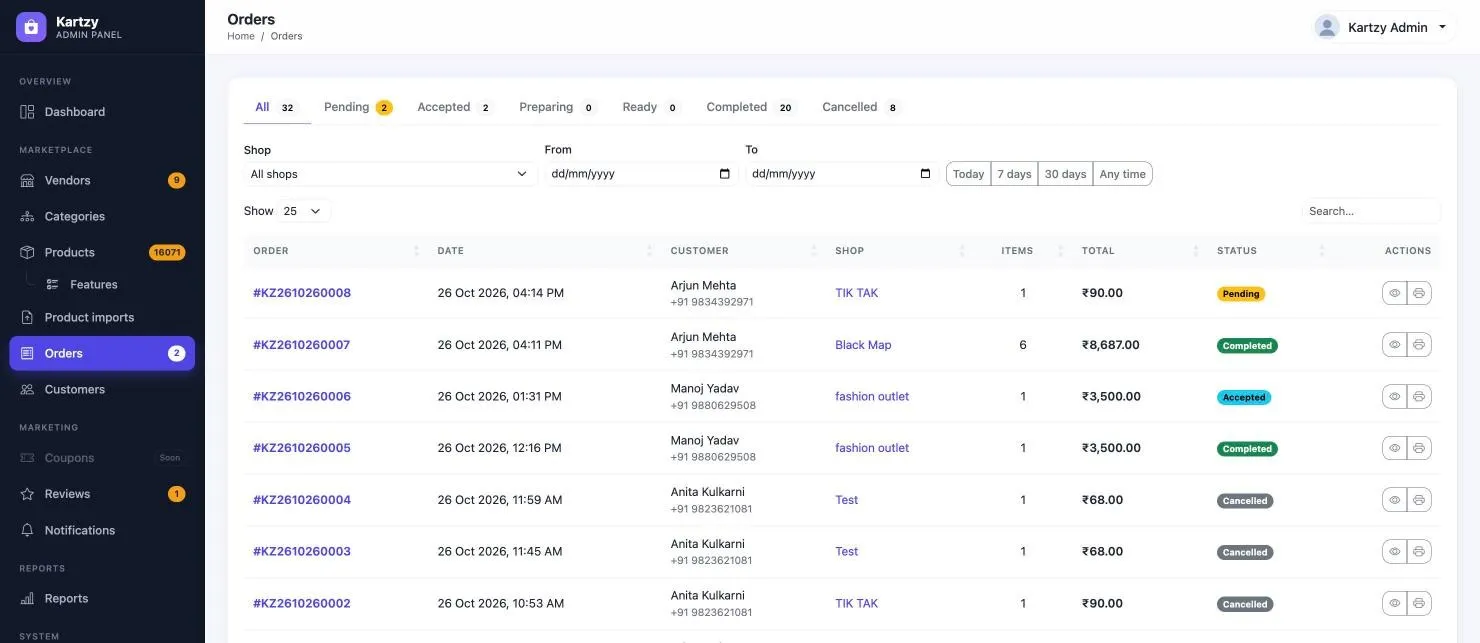Switch to the Completed tab
1480x643 pixels.
(751, 107)
